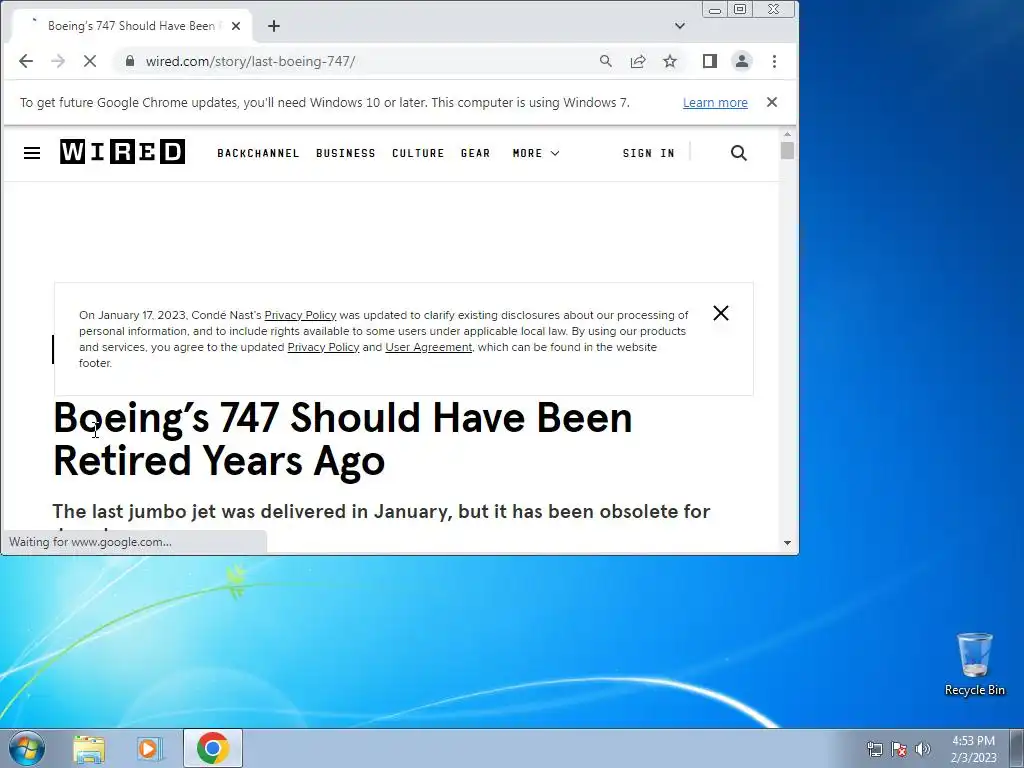Image resolution: width=1024 pixels, height=768 pixels.
Task: Open WIRED site search icon
Action: pos(739,153)
